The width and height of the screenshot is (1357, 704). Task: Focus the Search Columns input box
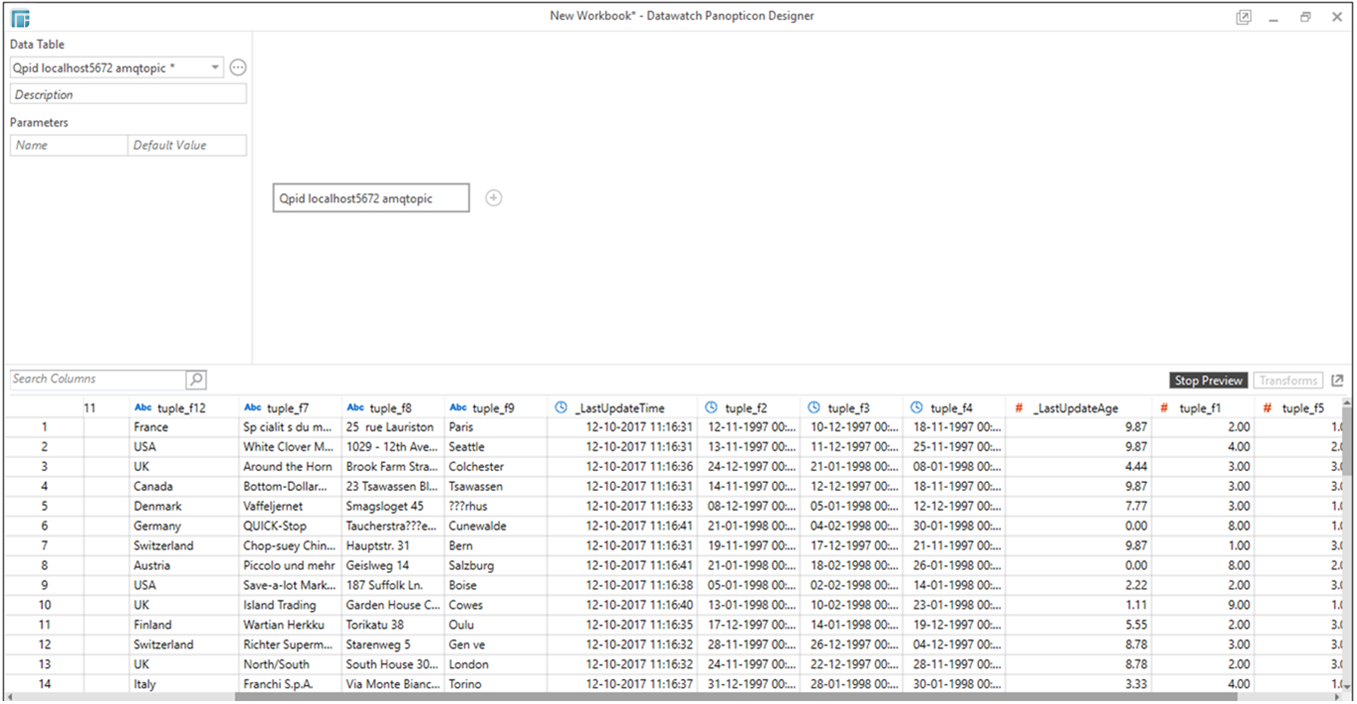pos(97,380)
